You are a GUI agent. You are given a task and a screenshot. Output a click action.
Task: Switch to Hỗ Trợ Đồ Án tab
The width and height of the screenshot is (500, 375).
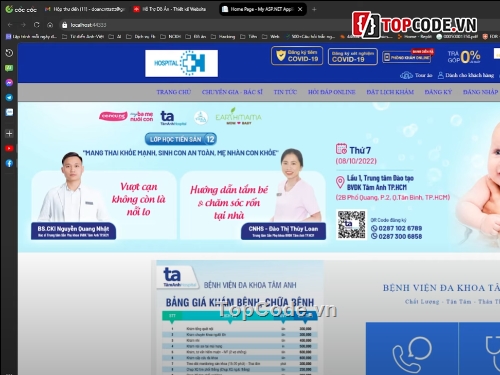(x=170, y=9)
